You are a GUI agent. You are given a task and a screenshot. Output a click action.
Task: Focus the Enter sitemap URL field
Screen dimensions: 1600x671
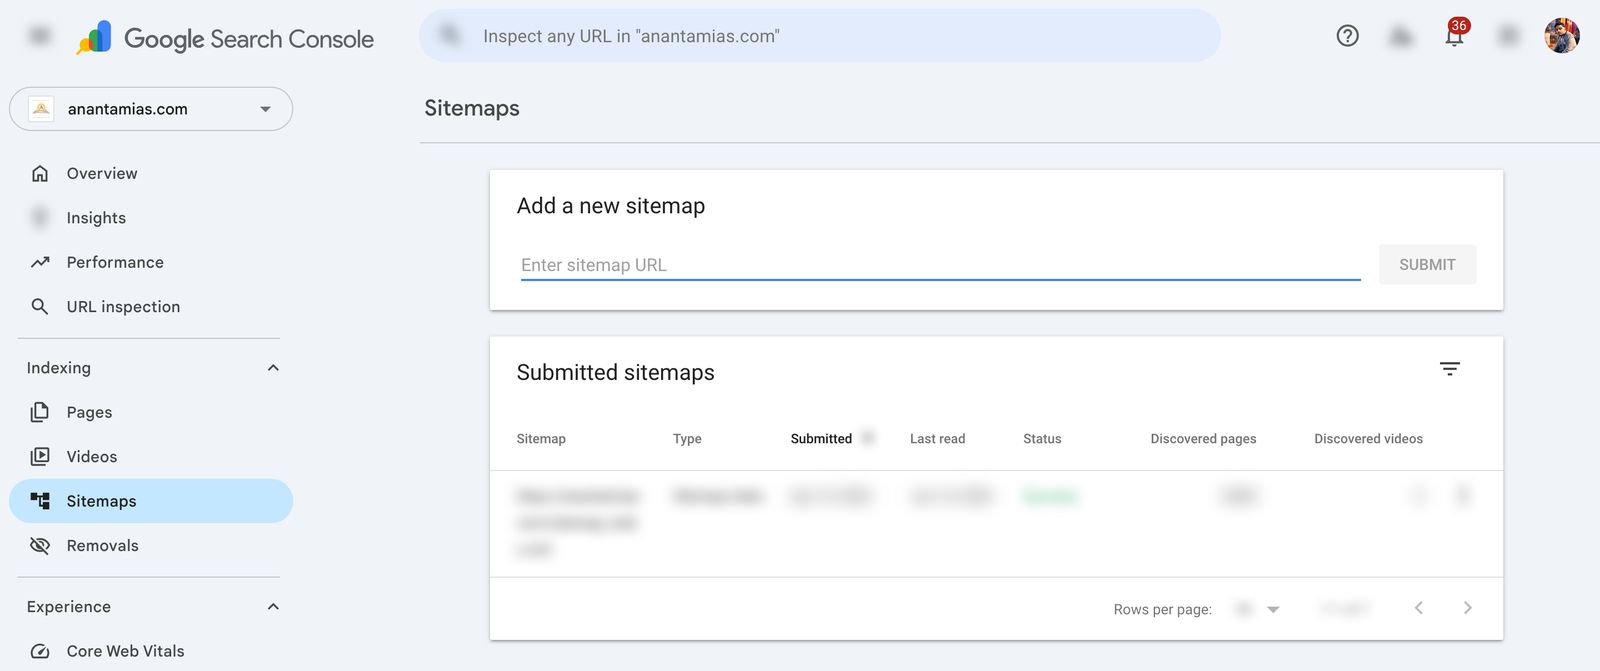pyautogui.click(x=941, y=265)
